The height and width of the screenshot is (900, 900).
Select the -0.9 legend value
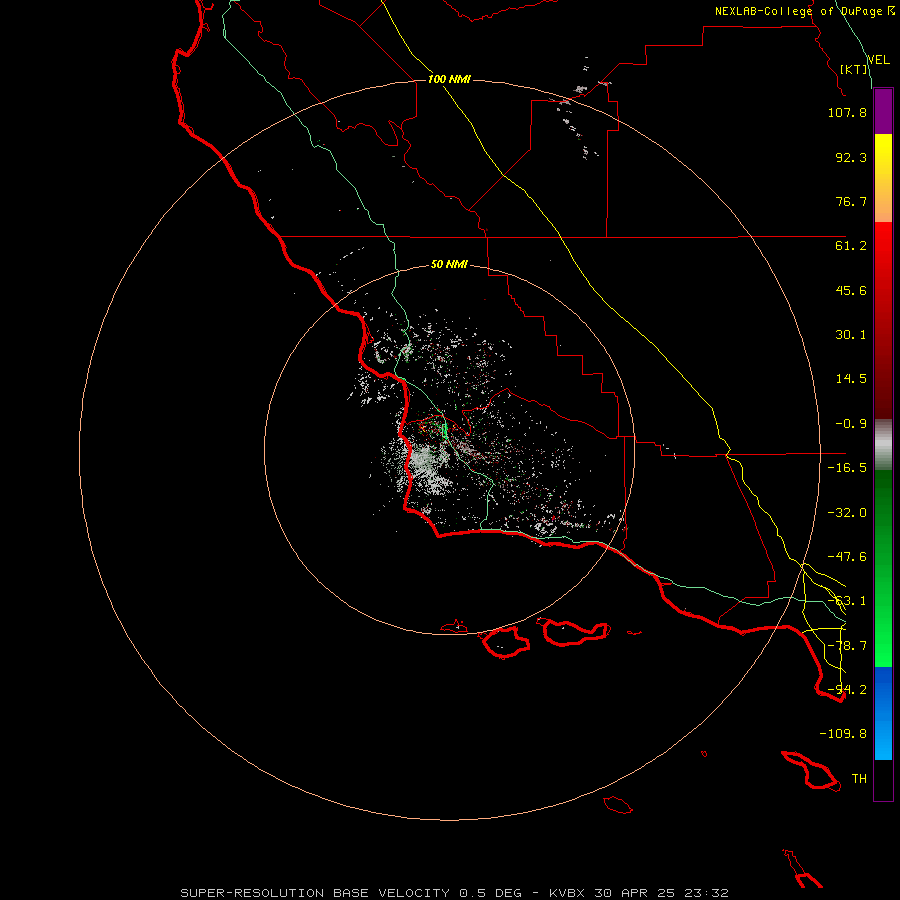pos(851,424)
